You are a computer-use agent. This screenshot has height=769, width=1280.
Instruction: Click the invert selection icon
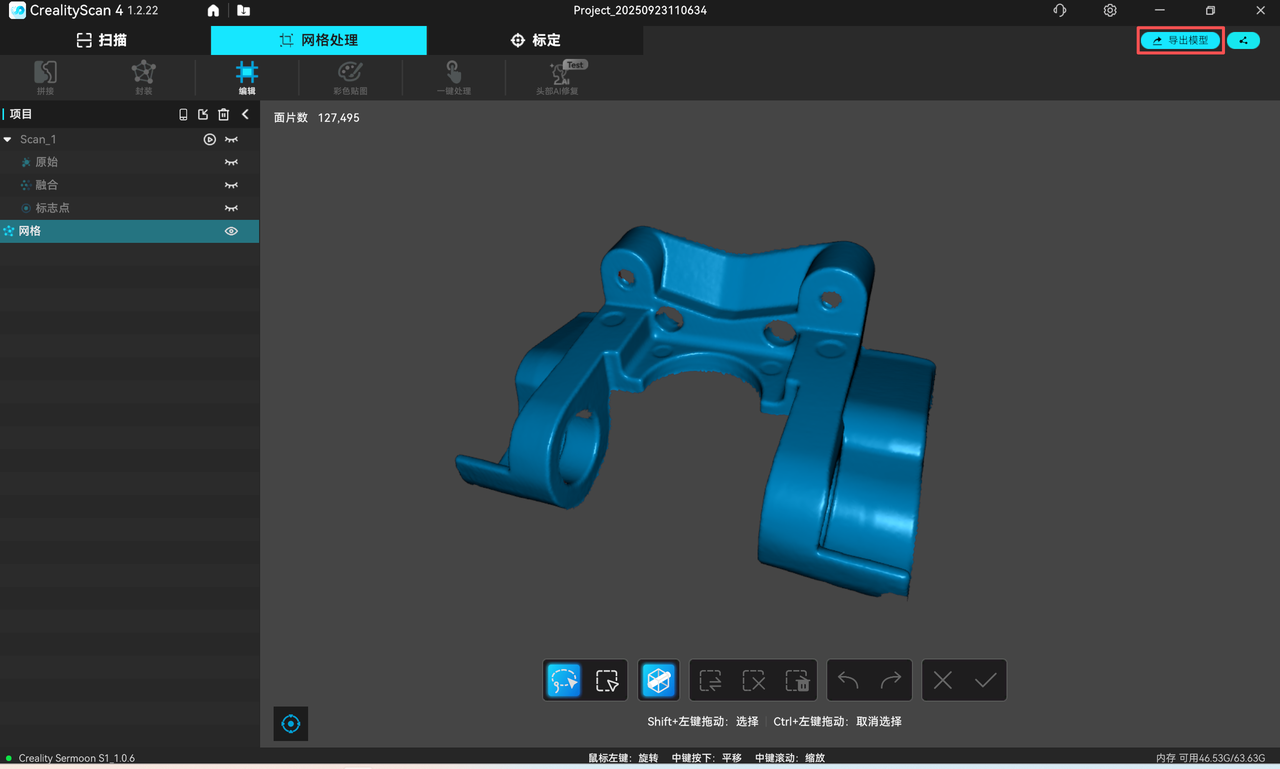pyautogui.click(x=711, y=680)
